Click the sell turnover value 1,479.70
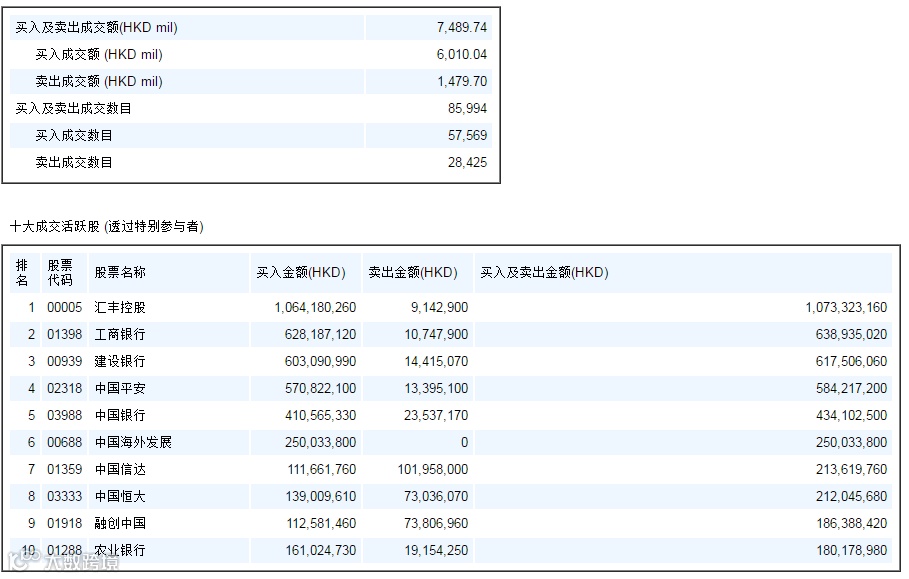 click(x=461, y=81)
